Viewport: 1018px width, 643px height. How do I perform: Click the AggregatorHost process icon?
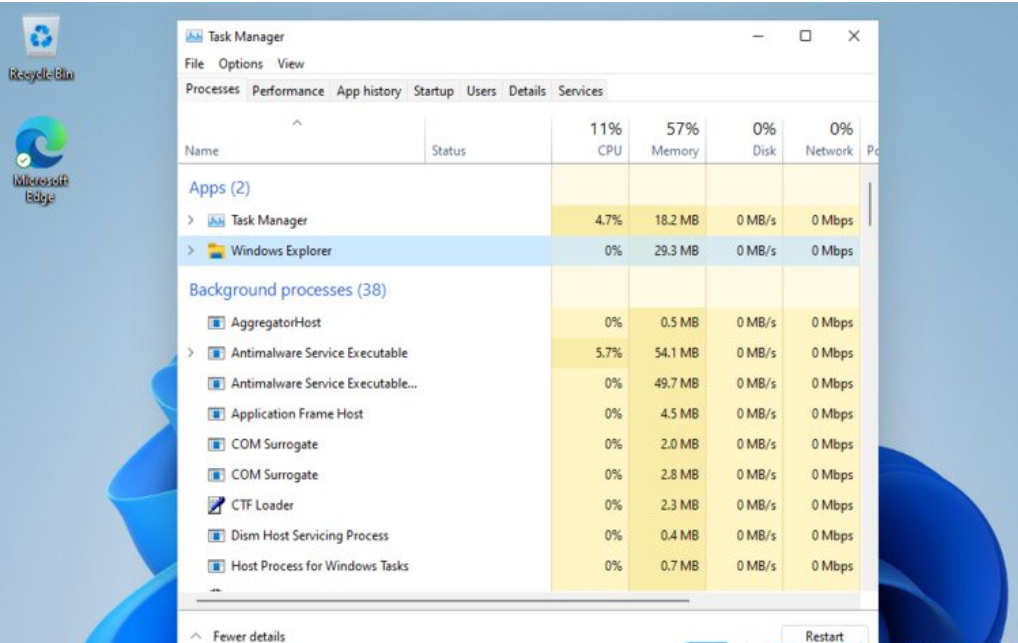point(215,322)
